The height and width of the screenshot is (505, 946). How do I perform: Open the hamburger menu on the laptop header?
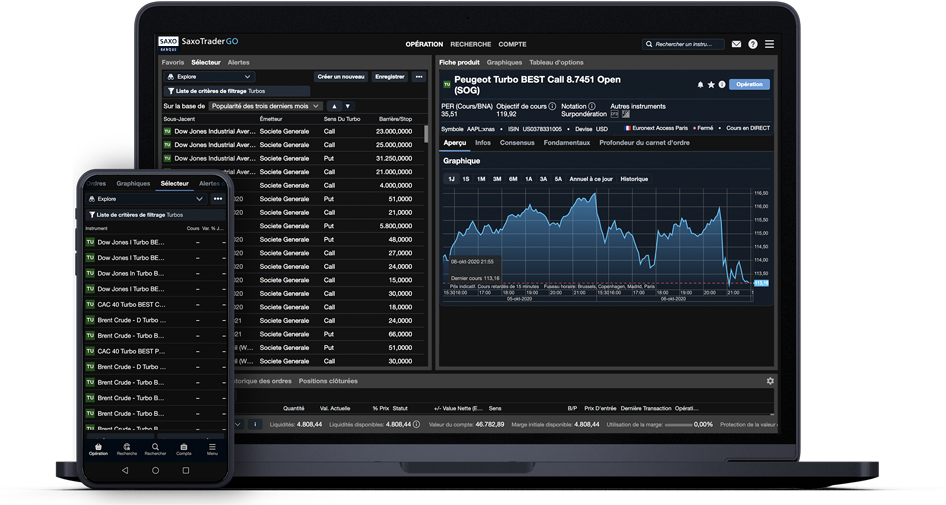769,44
